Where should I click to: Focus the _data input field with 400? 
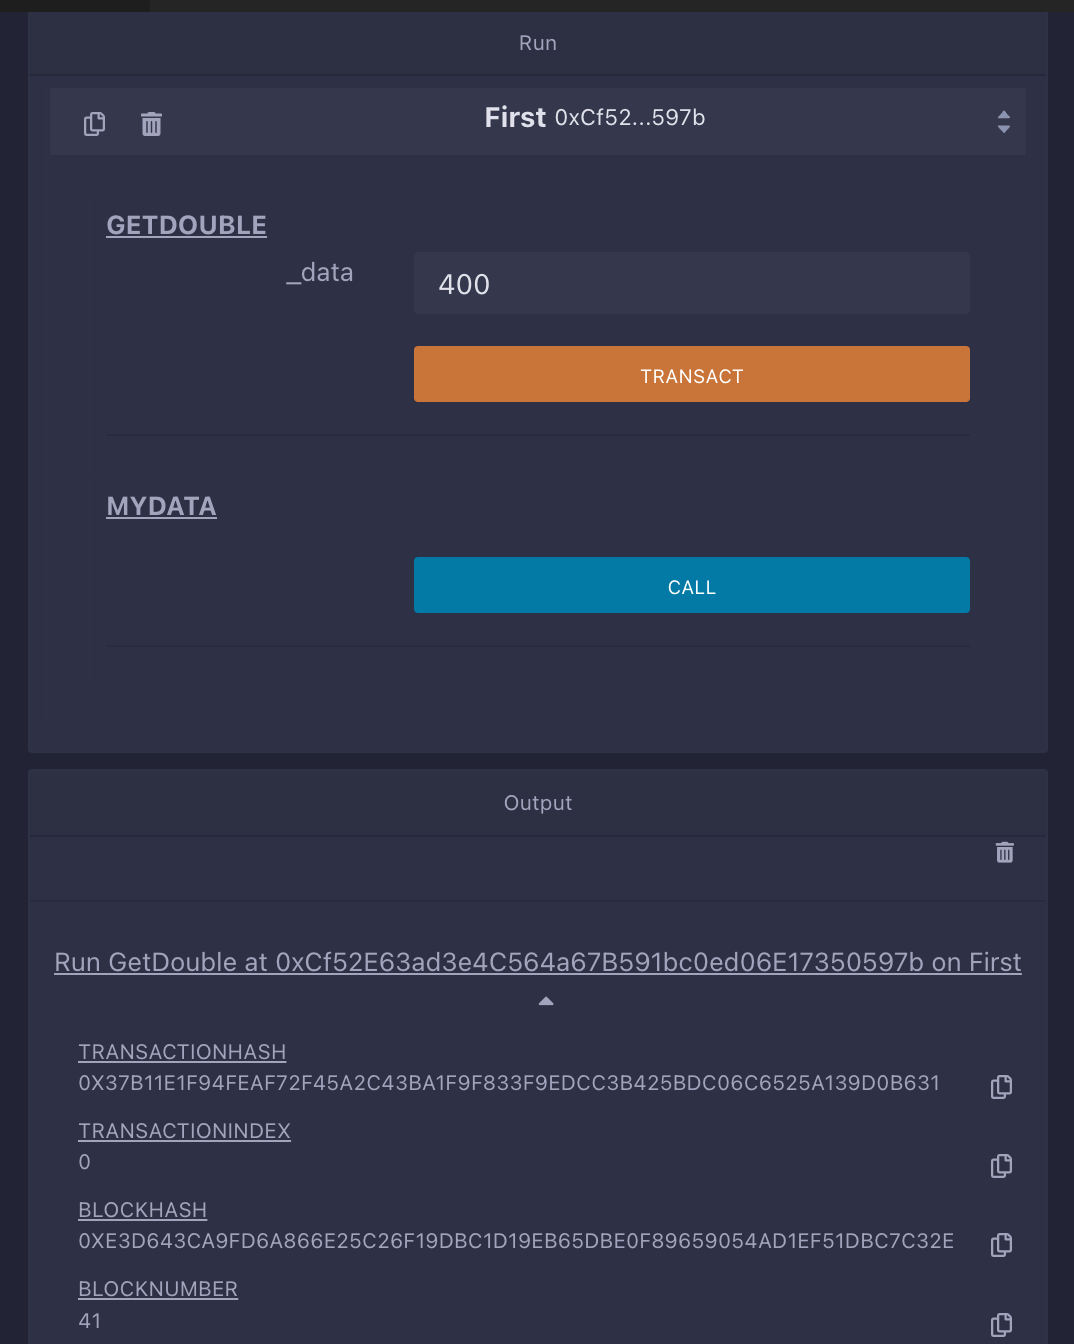tap(692, 283)
